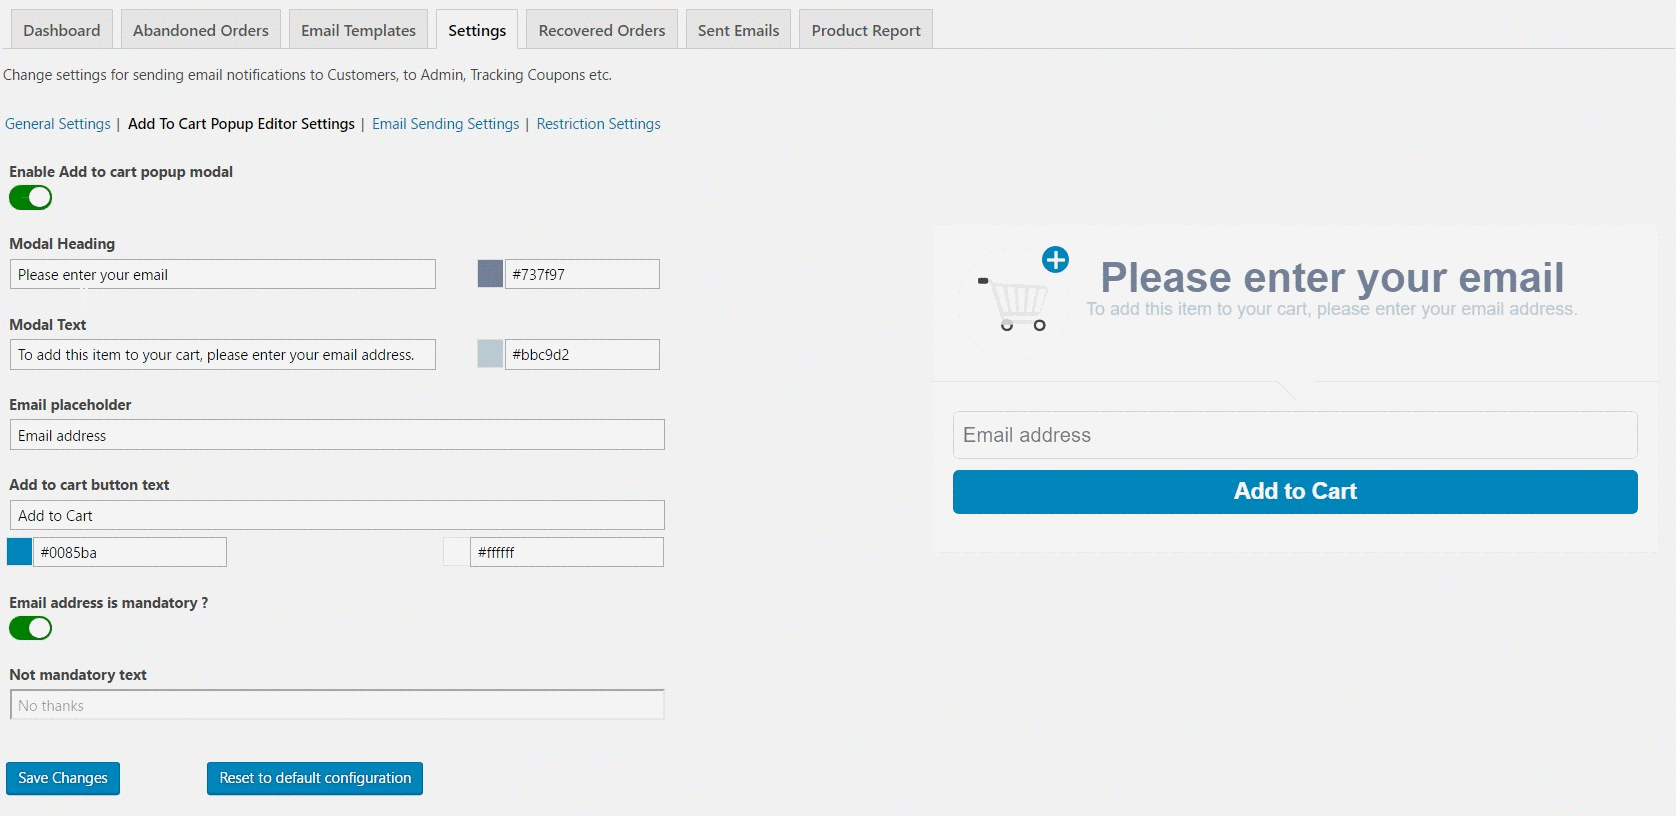The image size is (1676, 816).
Task: Open the Dashboard tab
Action: [x=62, y=30]
